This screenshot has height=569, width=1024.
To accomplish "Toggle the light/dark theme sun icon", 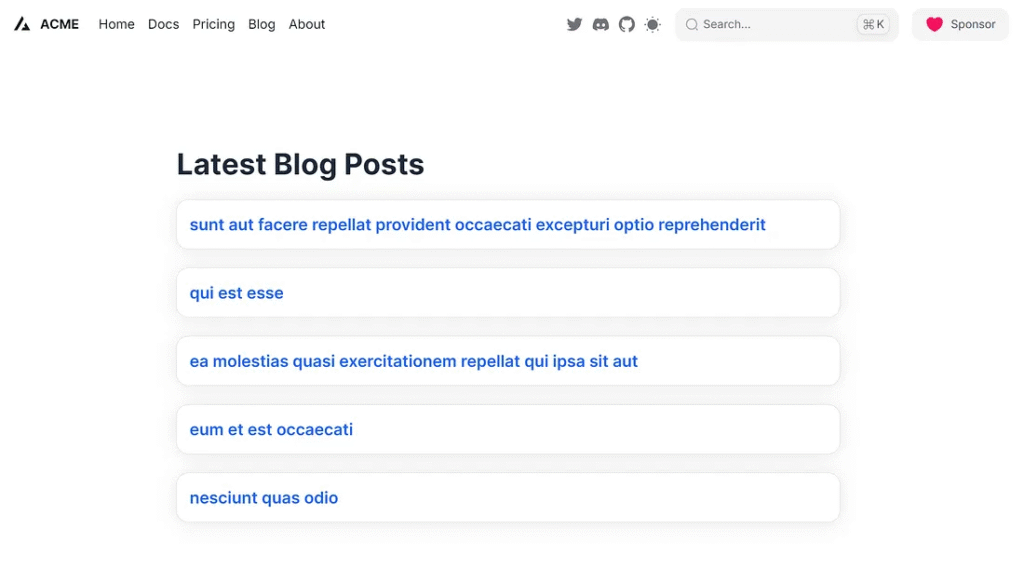I will coord(653,24).
